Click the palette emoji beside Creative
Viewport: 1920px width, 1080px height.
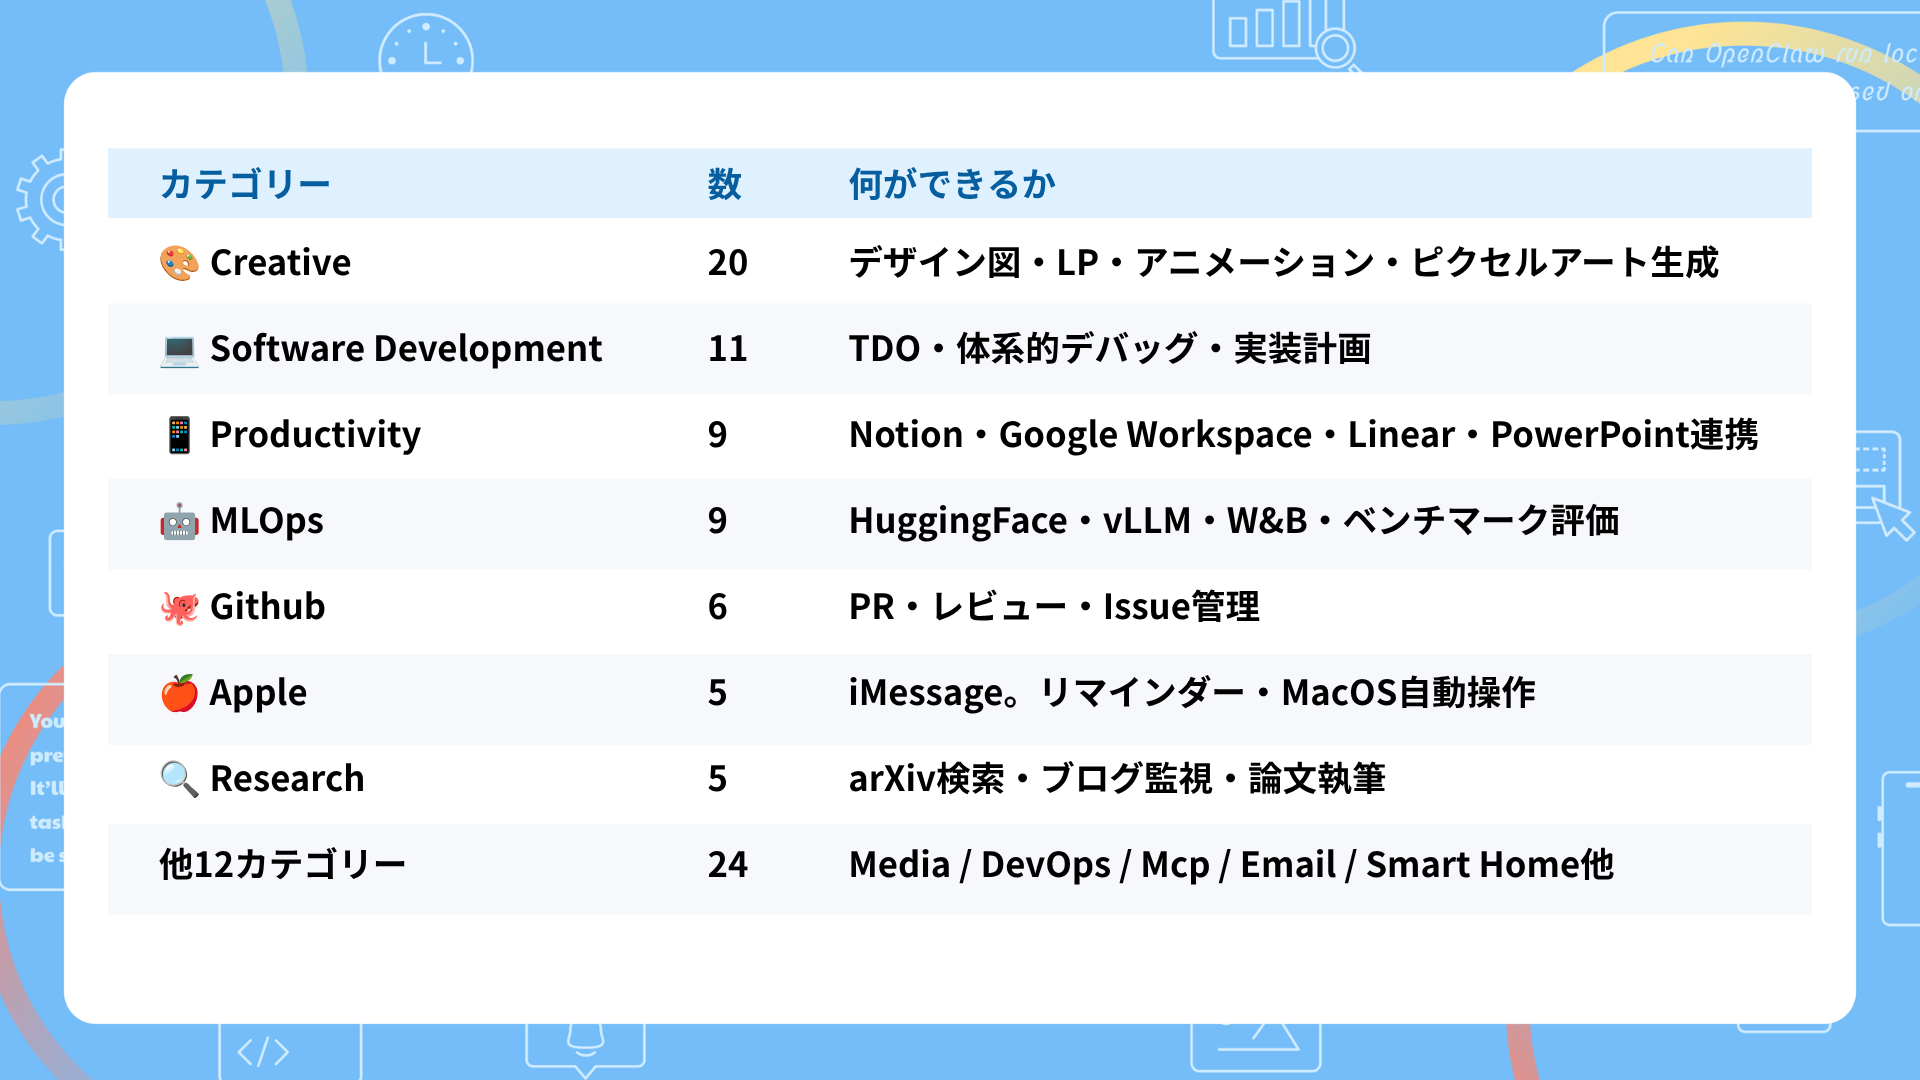180,263
